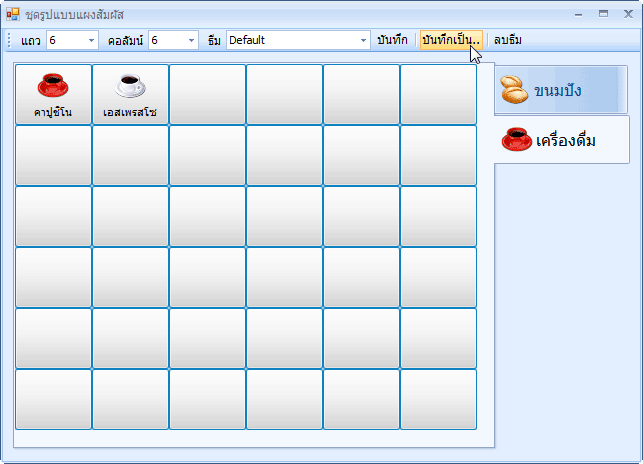Viewport: 643px width, 464px height.
Task: Switch to the ขนมปัง category tab
Action: [x=561, y=90]
